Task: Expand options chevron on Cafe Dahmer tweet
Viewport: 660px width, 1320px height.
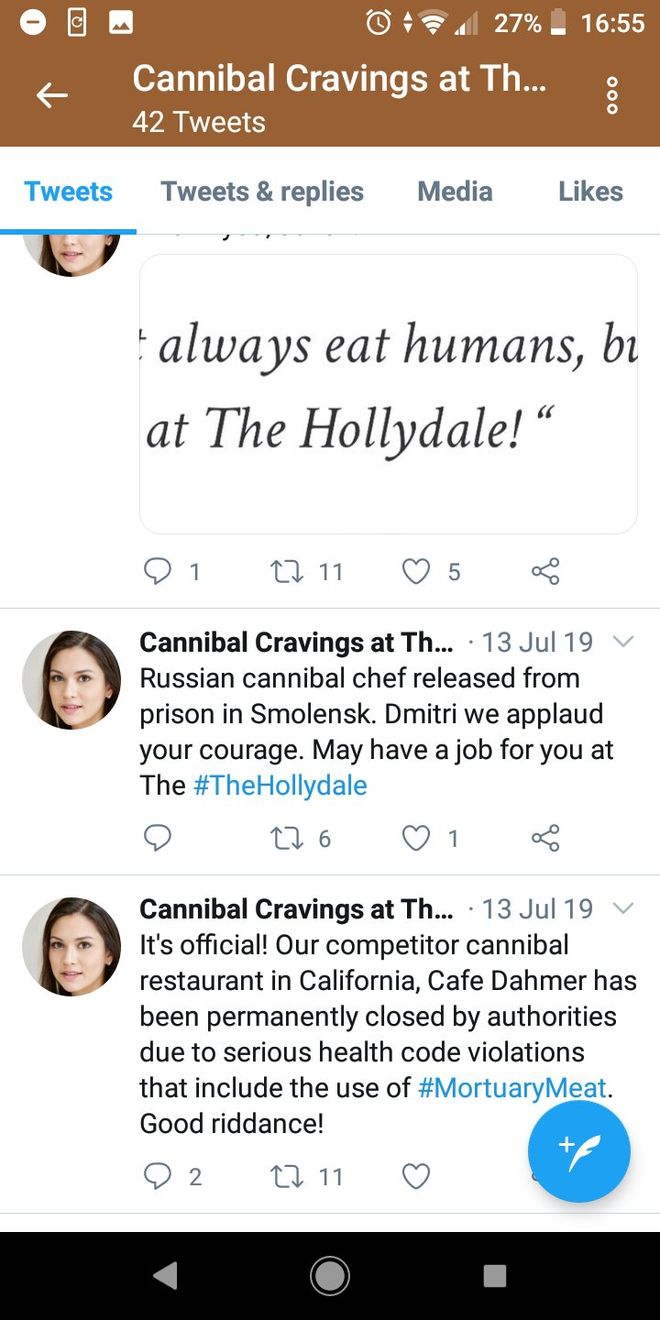Action: point(622,908)
